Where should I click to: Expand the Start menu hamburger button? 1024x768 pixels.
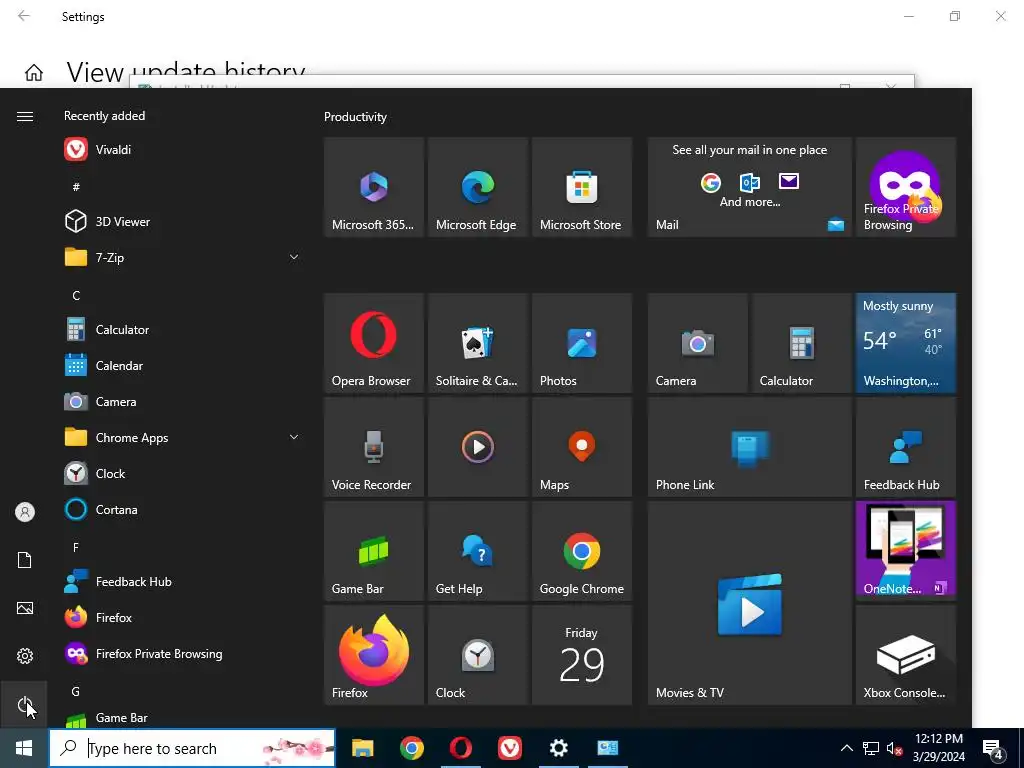coord(25,116)
